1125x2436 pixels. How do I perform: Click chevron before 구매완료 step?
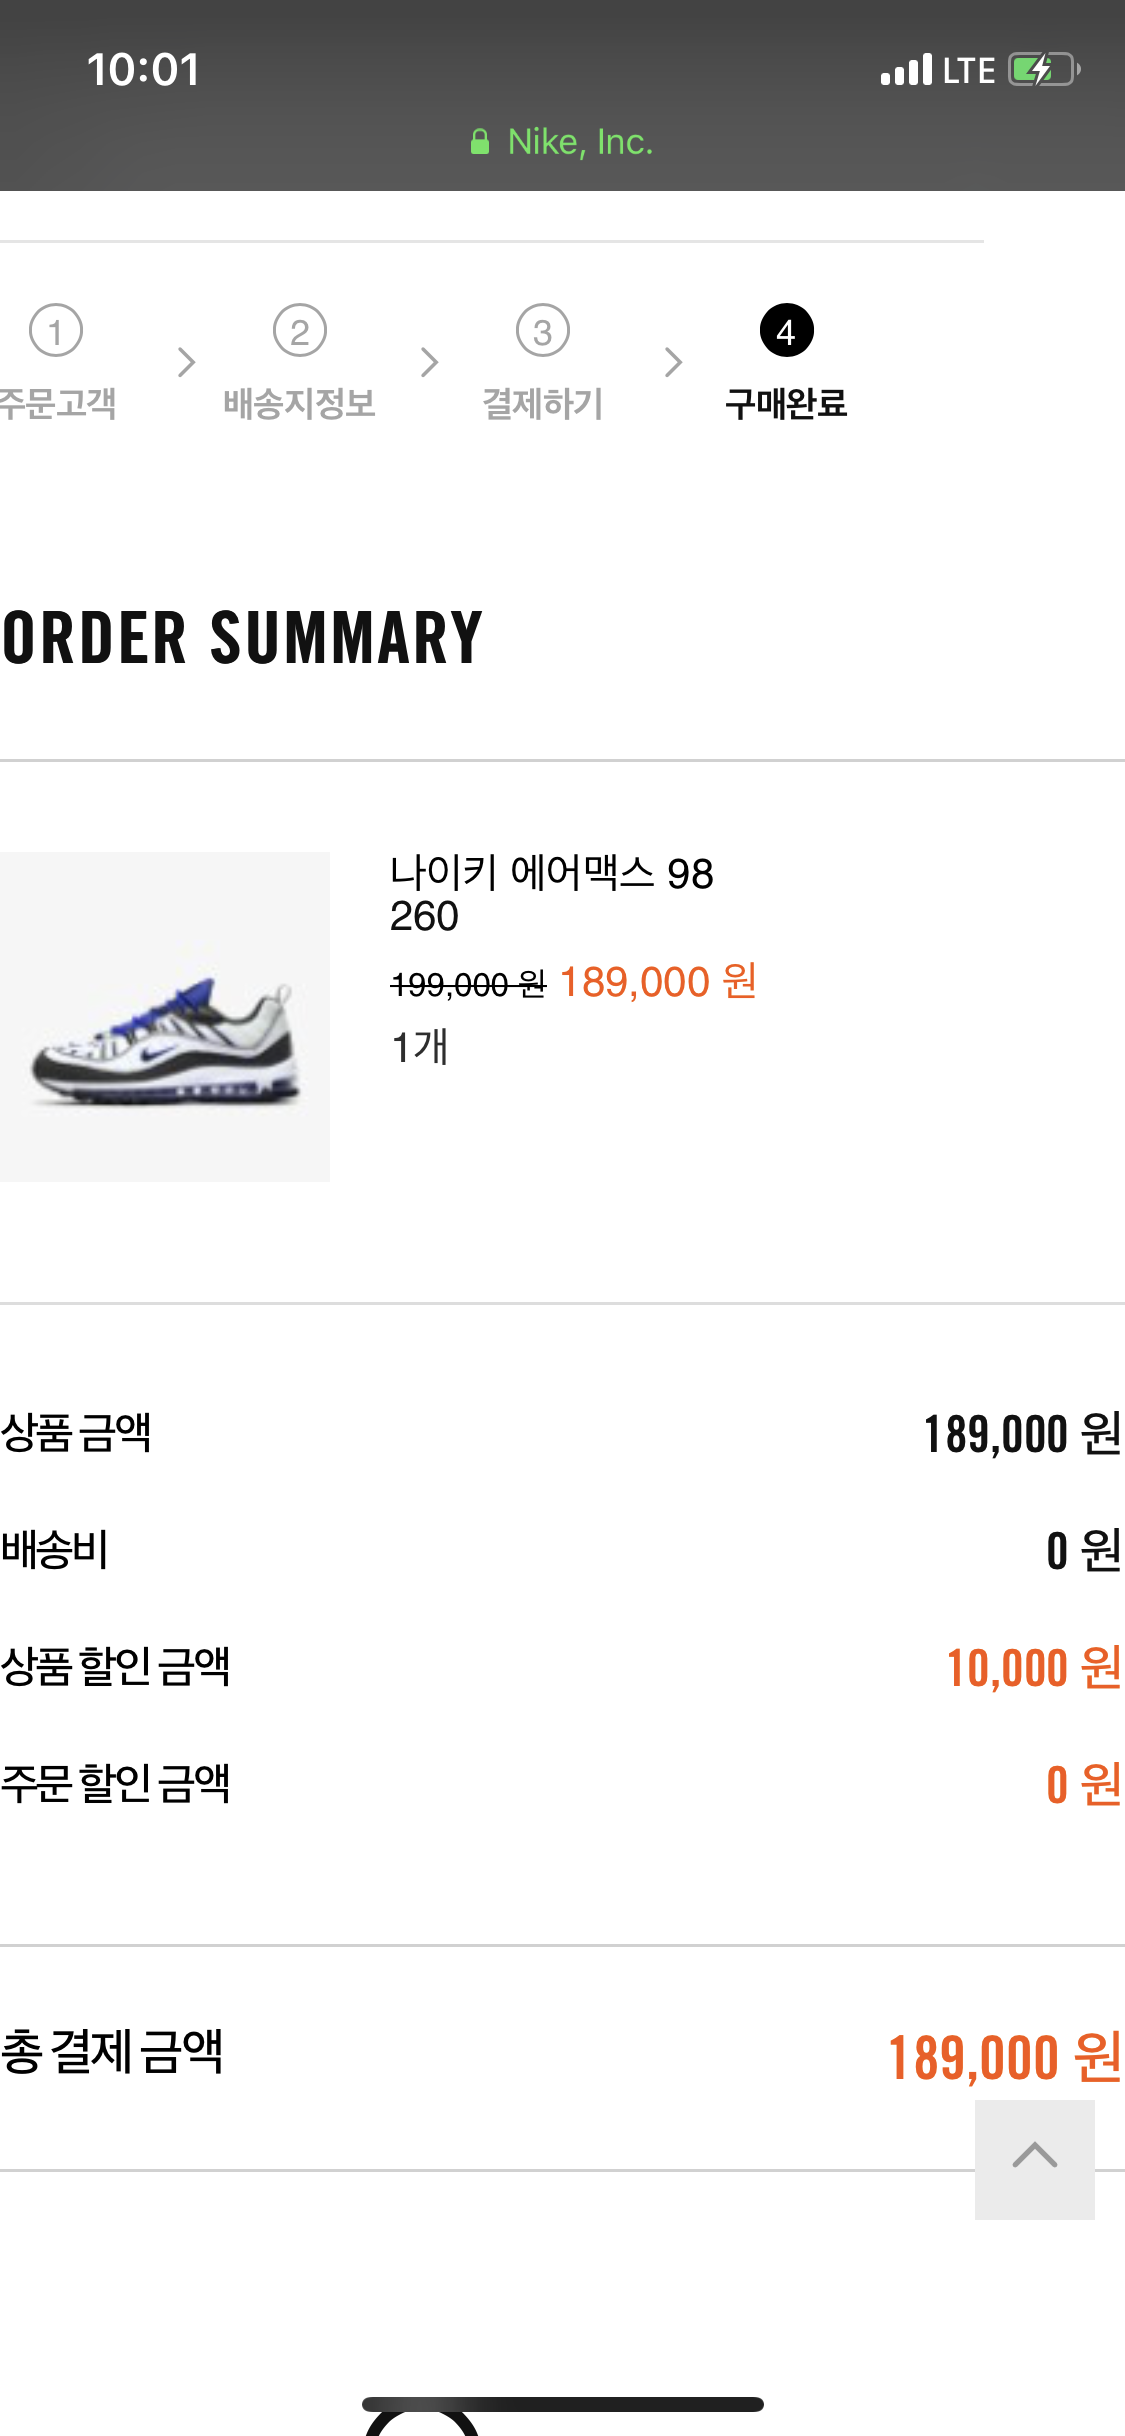[673, 362]
